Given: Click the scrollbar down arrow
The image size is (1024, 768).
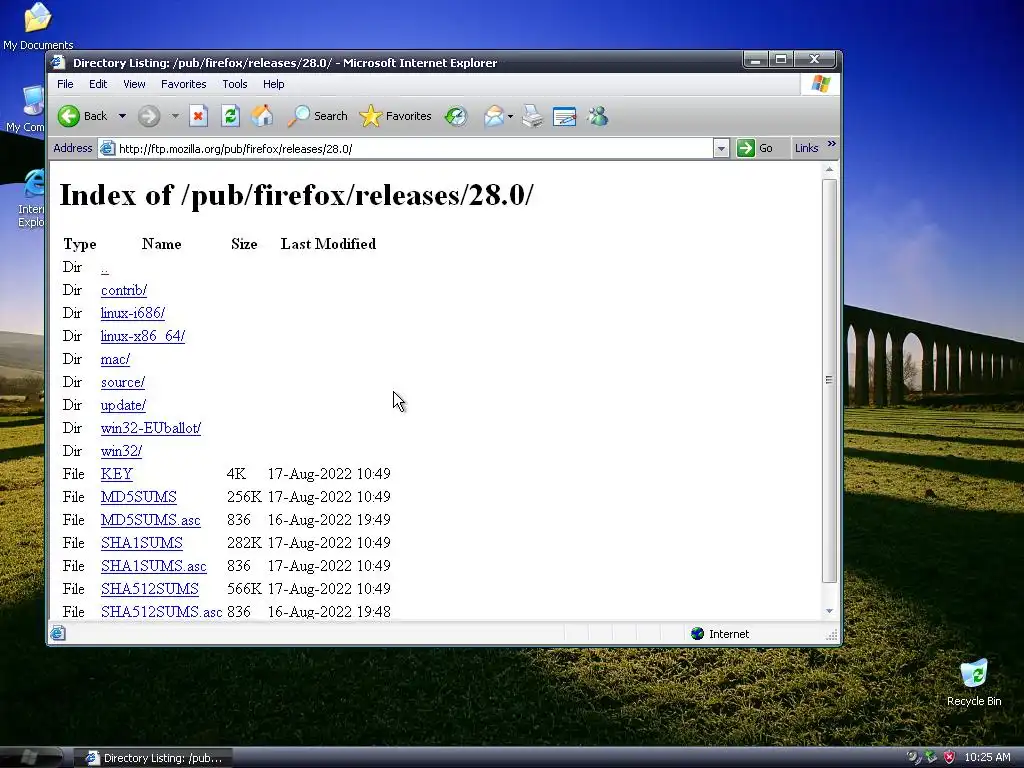Looking at the screenshot, I should point(829,611).
